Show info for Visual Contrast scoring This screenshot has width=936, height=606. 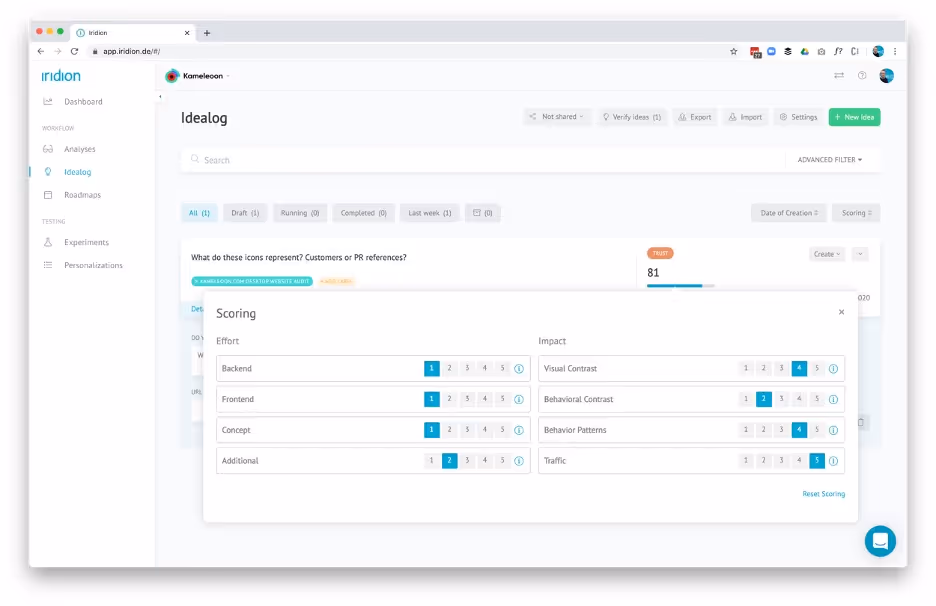[x=833, y=369]
